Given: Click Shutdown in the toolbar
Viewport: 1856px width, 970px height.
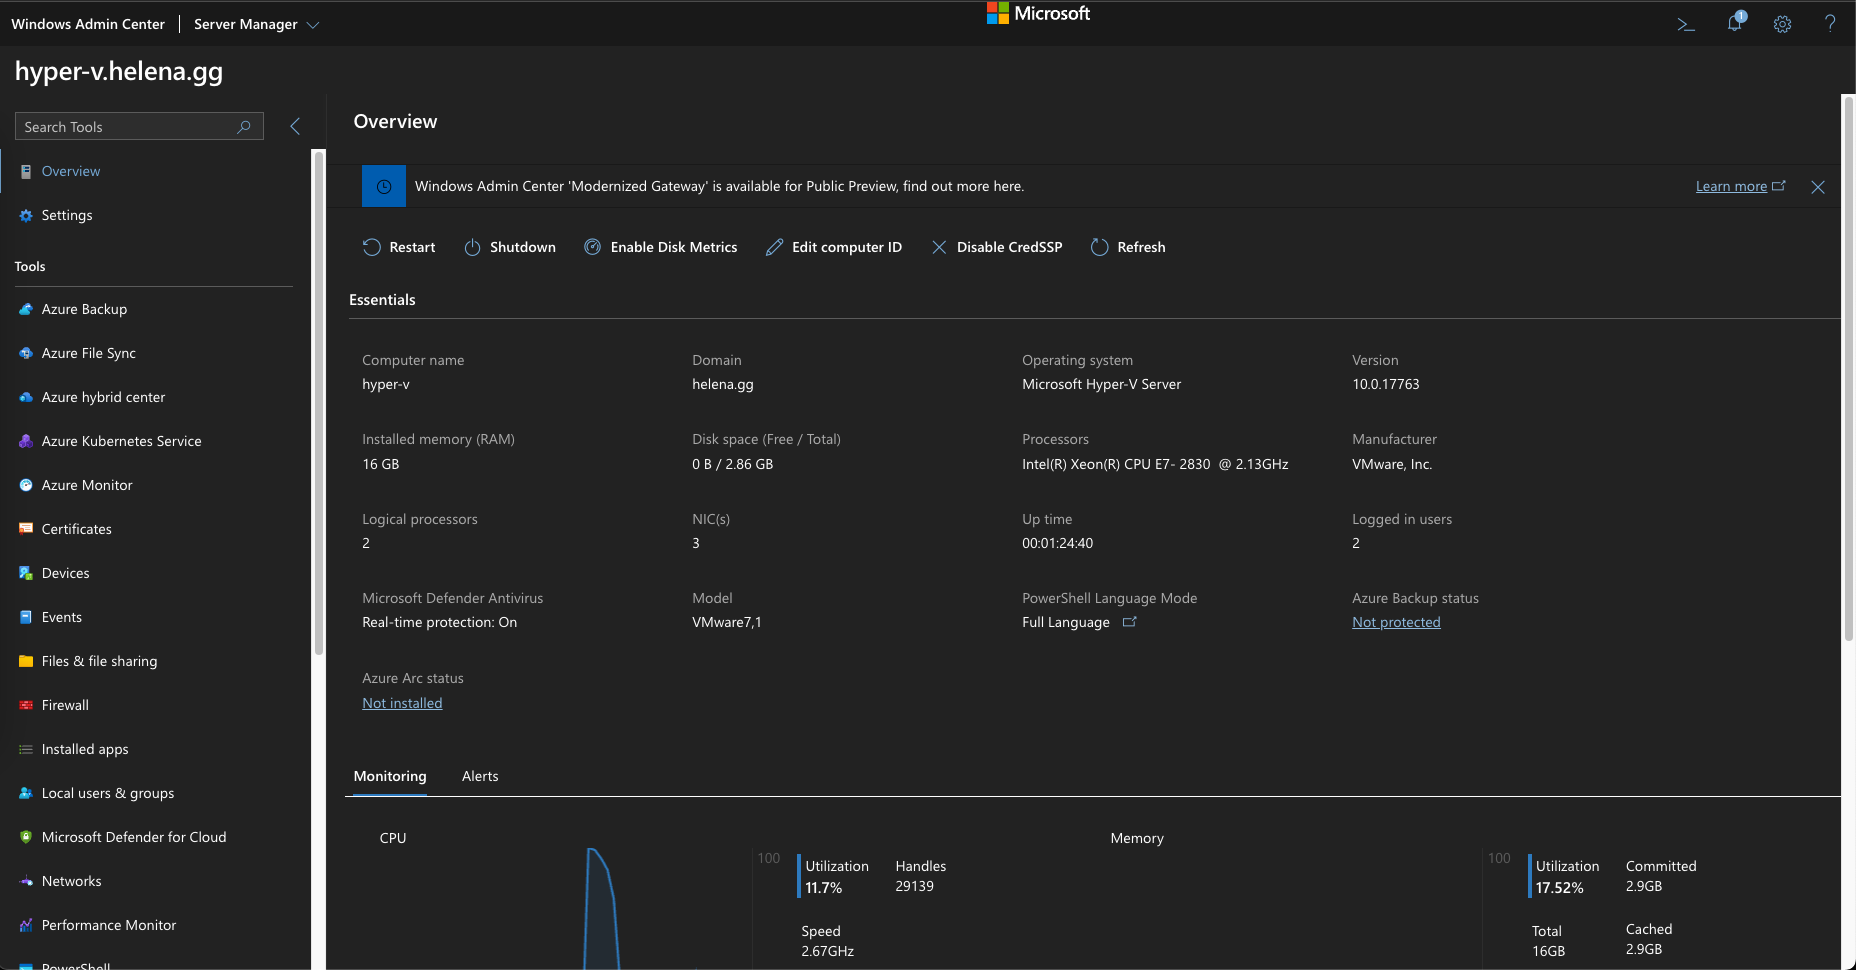Looking at the screenshot, I should (x=510, y=247).
